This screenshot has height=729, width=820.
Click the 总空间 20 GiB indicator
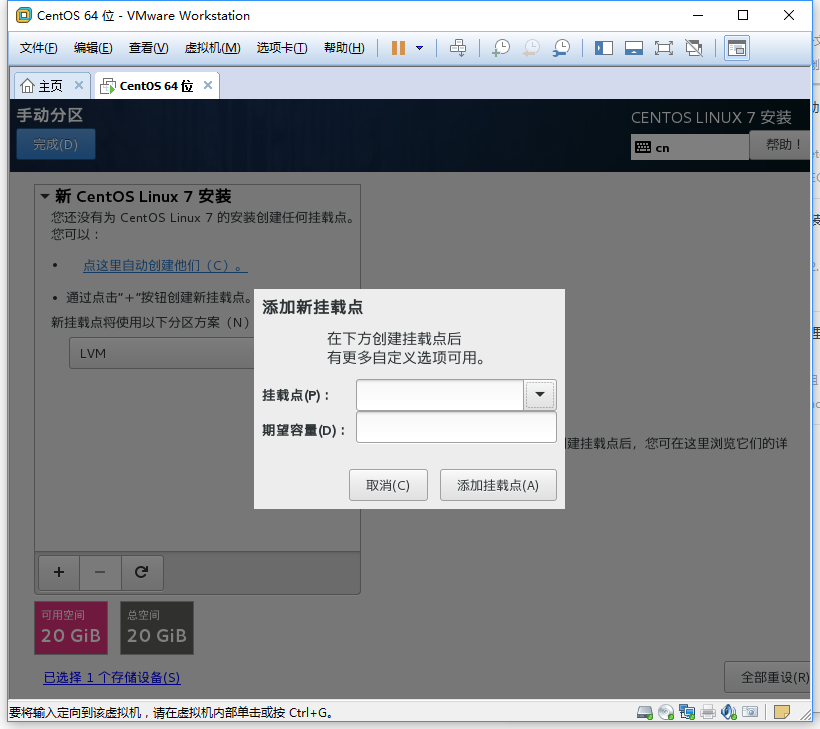[157, 628]
